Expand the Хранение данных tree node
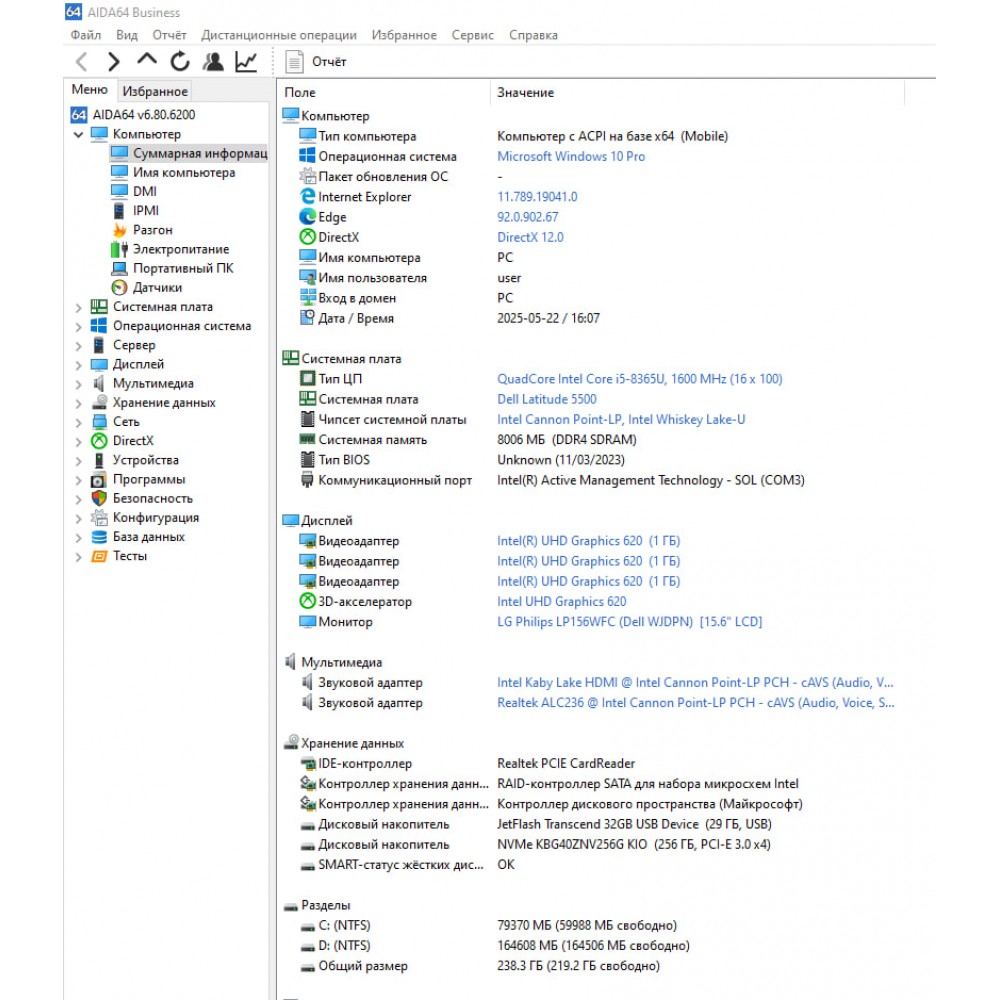The height and width of the screenshot is (1000, 1000). pyautogui.click(x=78, y=403)
